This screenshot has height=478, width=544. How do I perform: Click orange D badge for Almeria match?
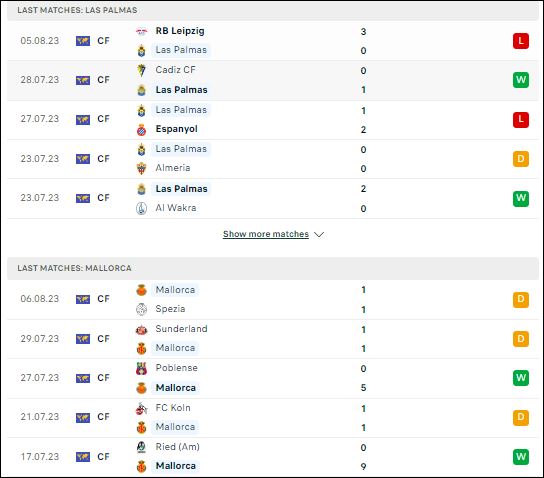coord(521,159)
